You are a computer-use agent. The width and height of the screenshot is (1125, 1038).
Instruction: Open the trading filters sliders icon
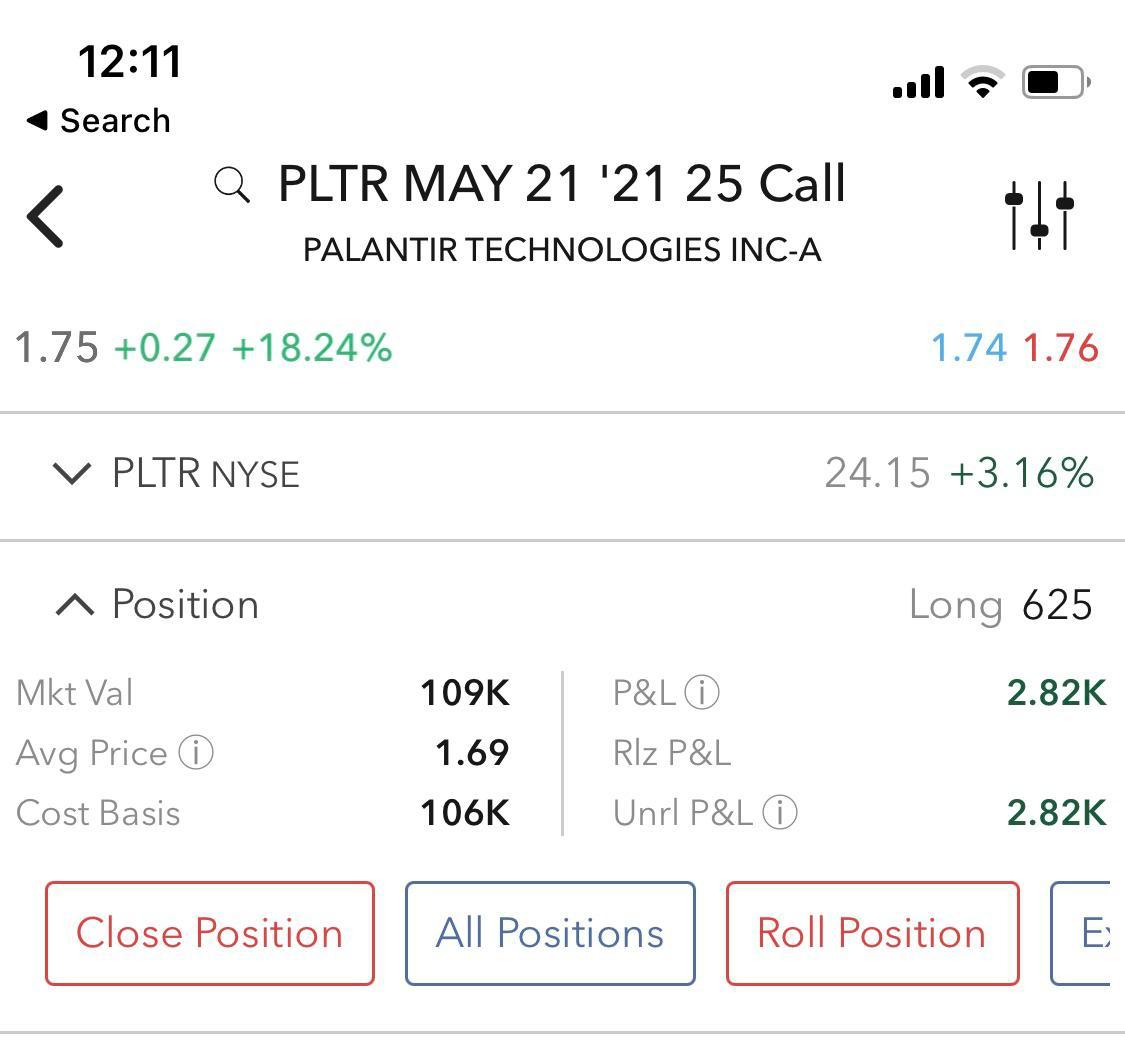(x=1038, y=216)
